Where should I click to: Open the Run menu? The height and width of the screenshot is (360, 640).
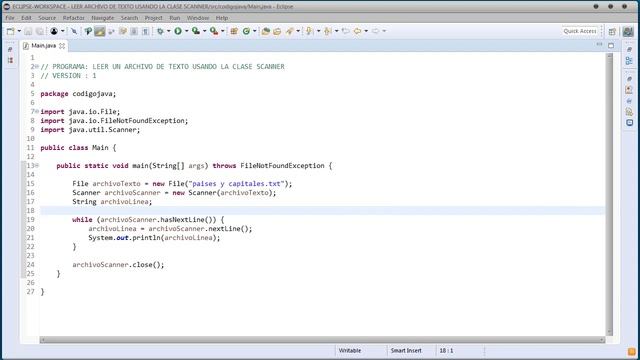pos(175,18)
